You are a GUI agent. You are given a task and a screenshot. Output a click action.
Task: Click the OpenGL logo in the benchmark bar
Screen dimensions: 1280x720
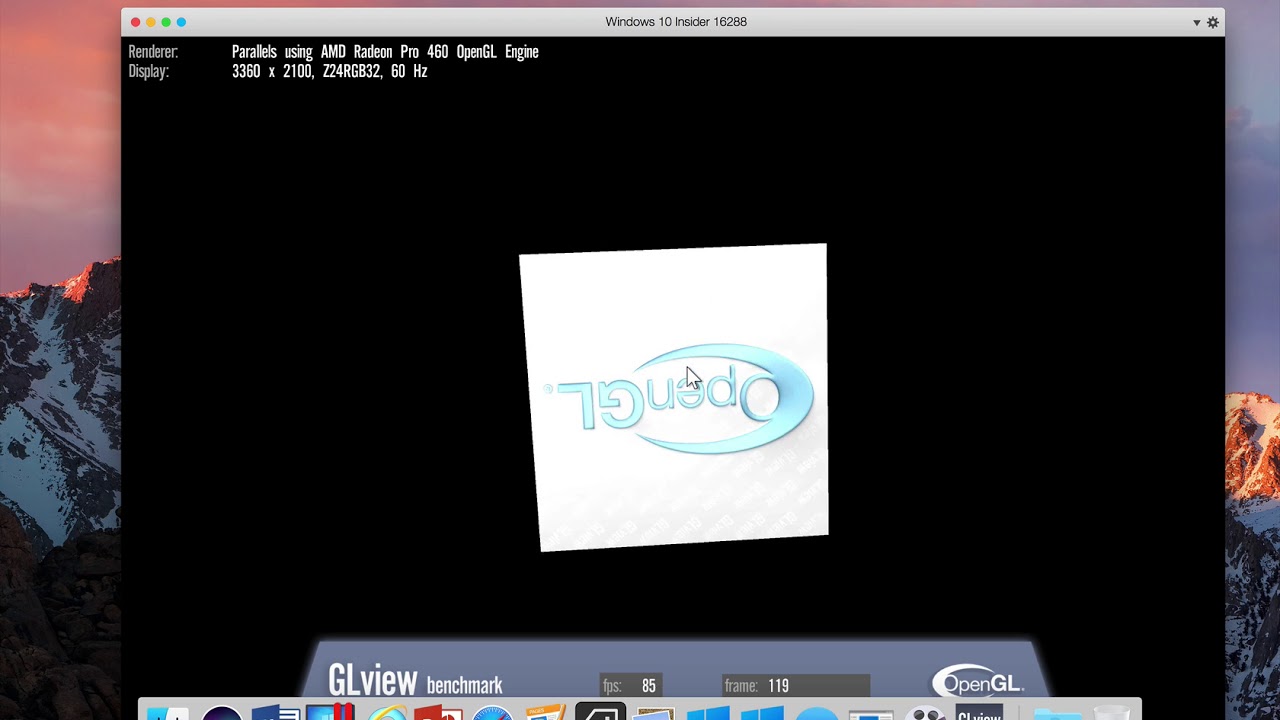[x=977, y=682]
